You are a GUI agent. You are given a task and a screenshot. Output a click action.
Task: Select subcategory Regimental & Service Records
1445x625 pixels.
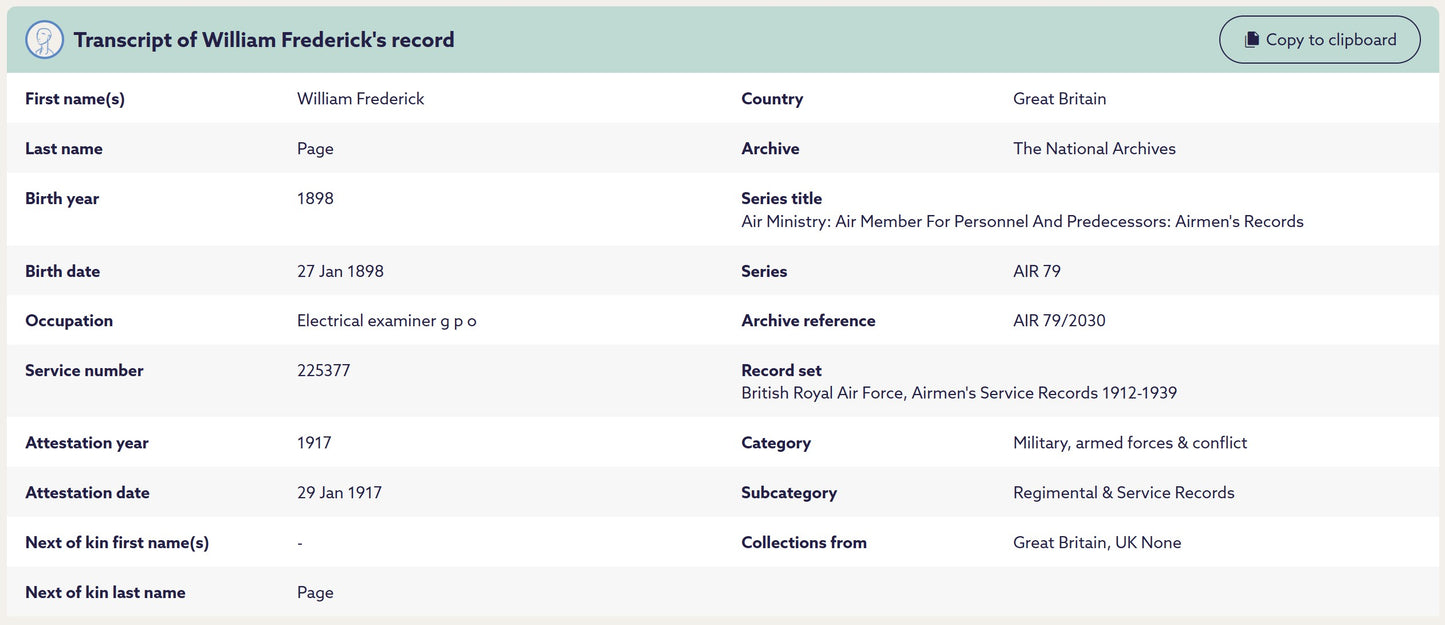coord(1123,493)
